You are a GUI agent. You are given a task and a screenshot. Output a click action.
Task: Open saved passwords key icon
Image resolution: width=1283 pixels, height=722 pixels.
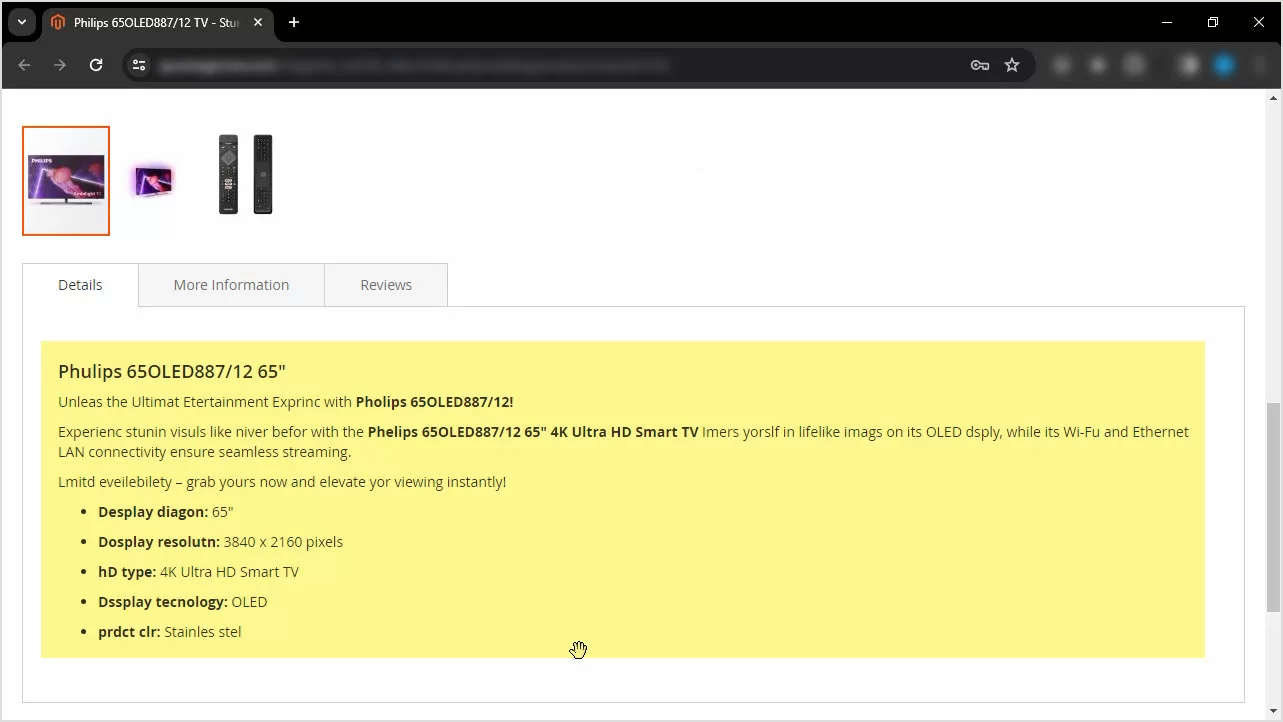click(980, 65)
